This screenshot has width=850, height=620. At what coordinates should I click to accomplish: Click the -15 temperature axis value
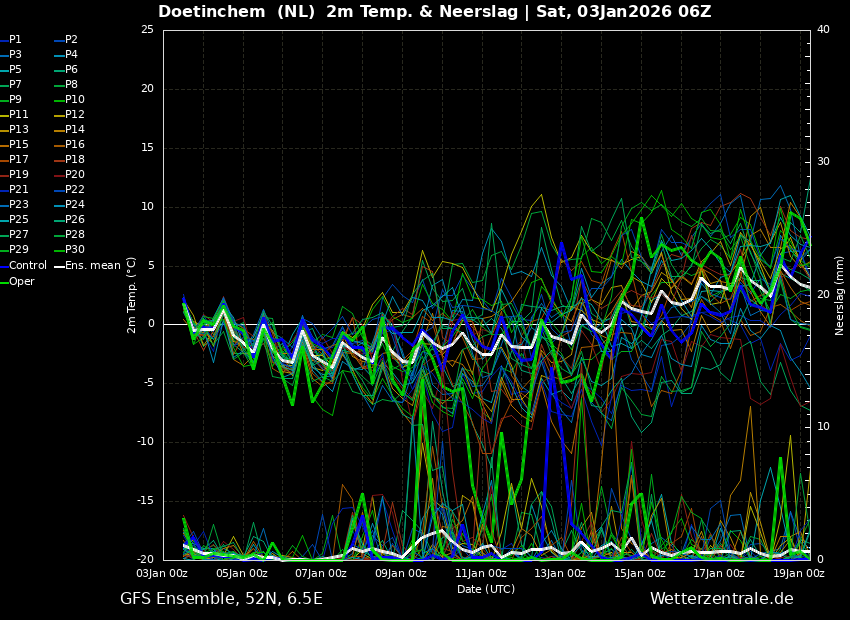[146, 501]
